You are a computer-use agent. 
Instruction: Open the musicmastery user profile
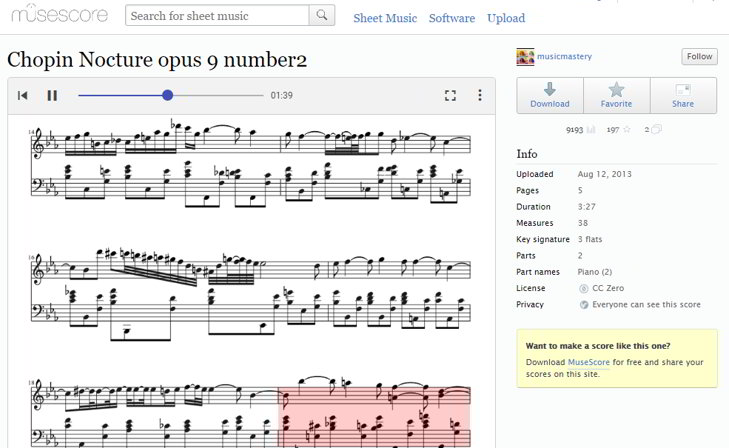(x=564, y=56)
